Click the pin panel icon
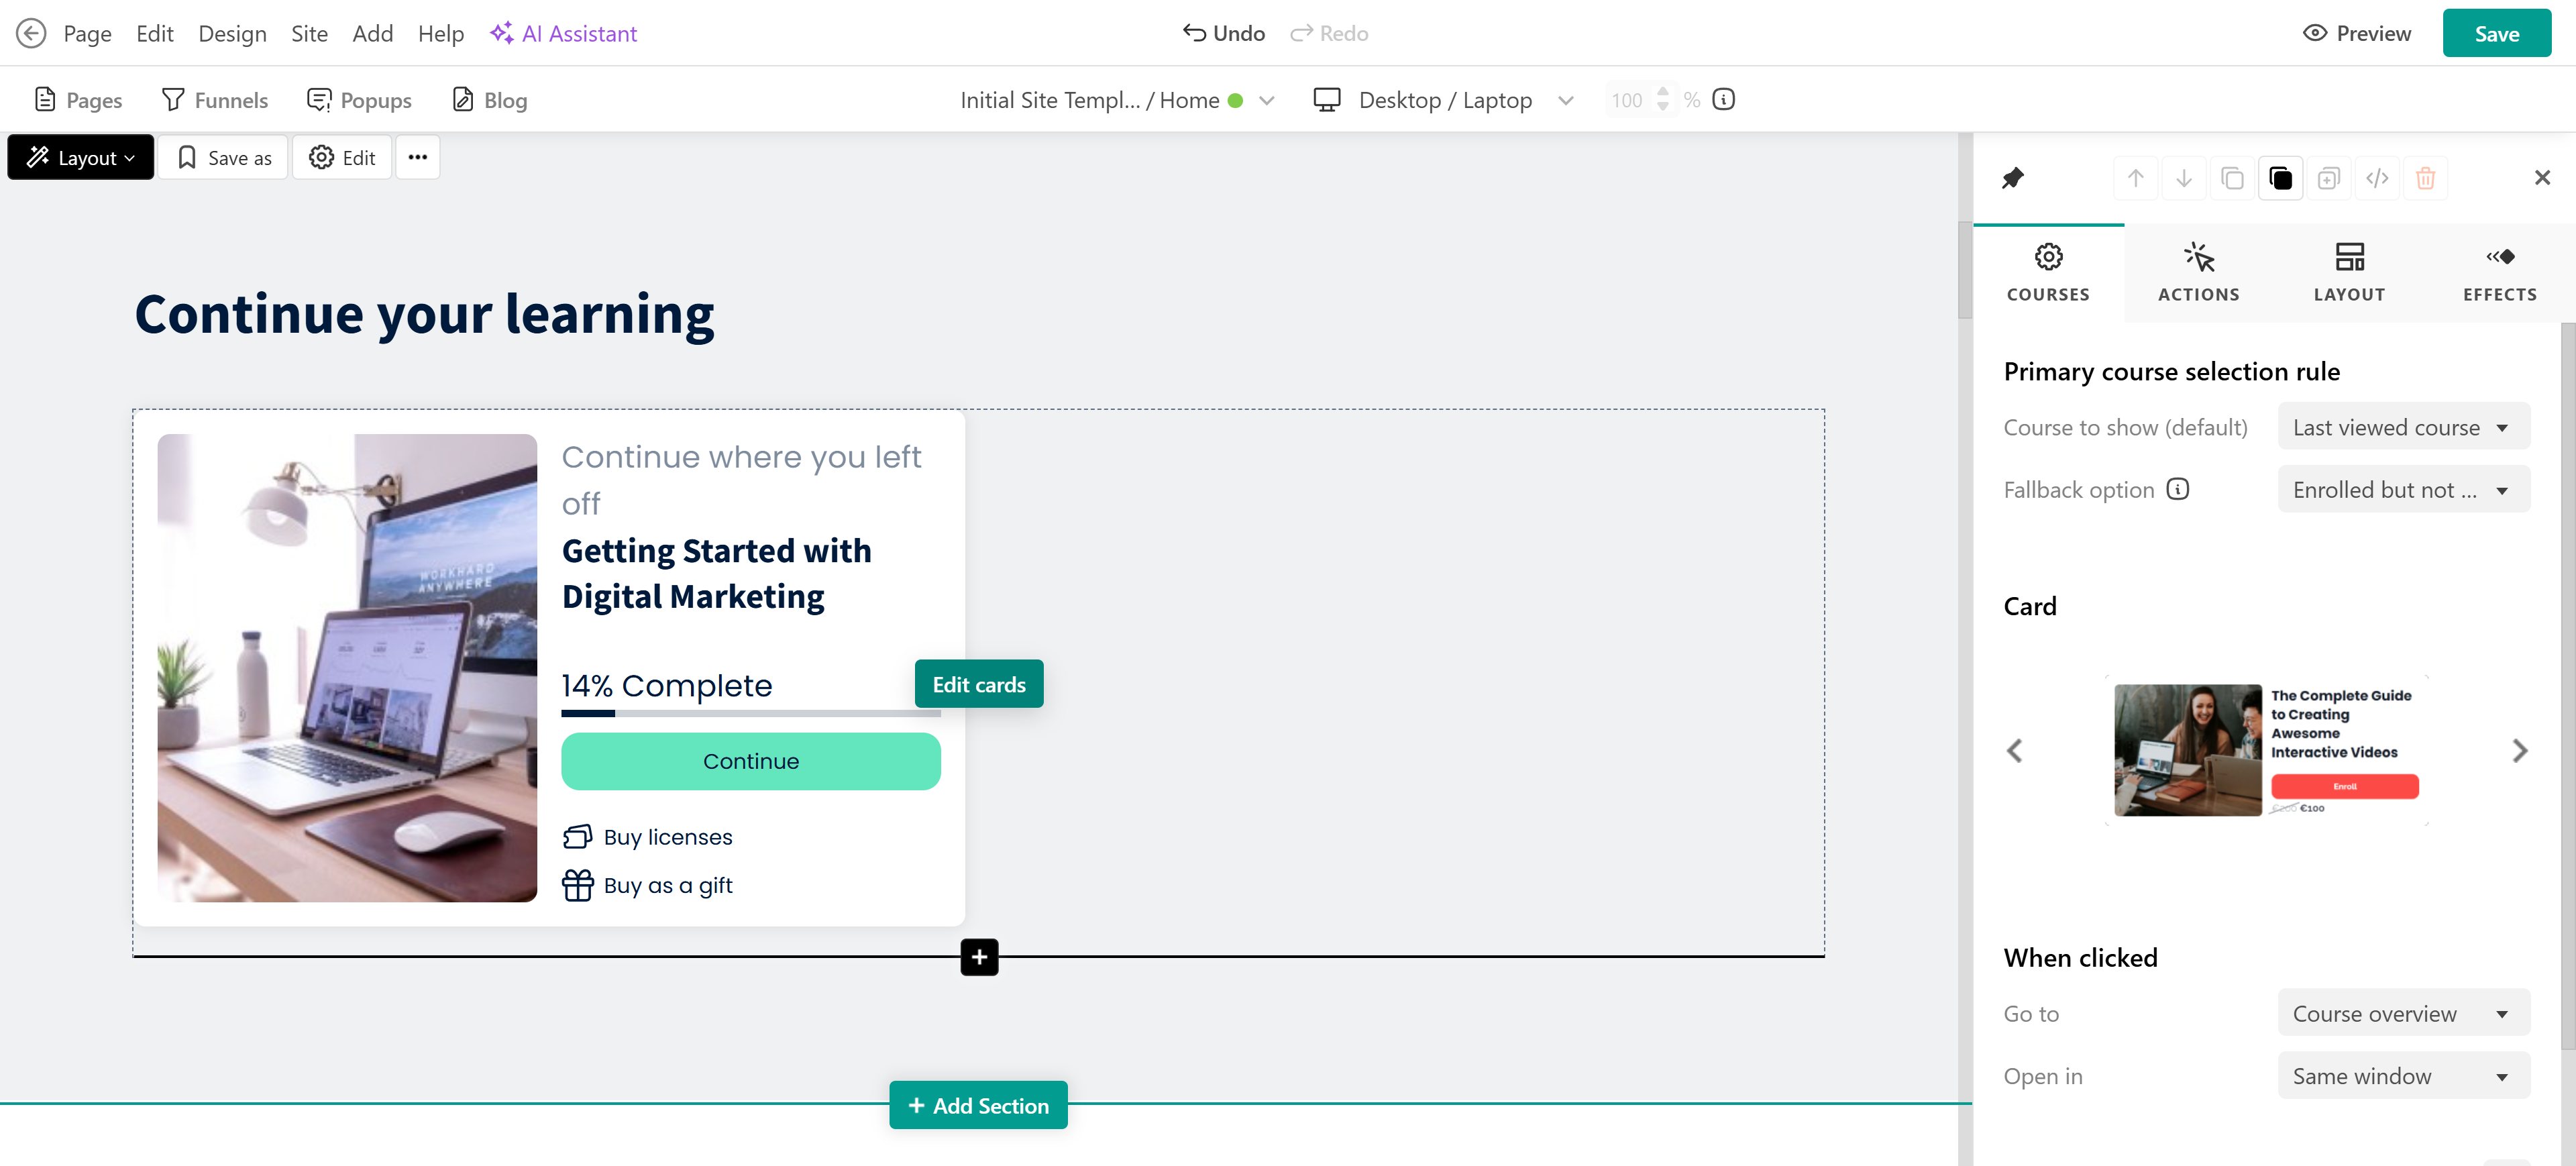 2012,178
